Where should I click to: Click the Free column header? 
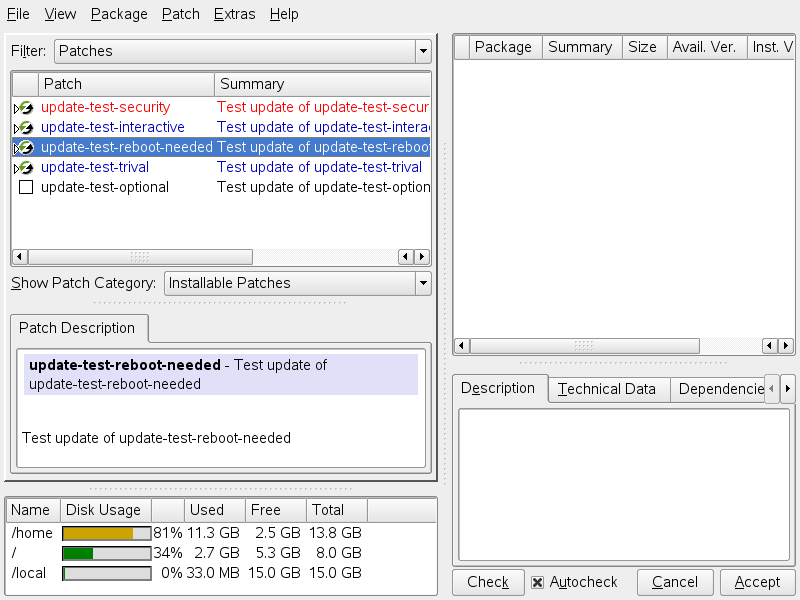(x=276, y=510)
